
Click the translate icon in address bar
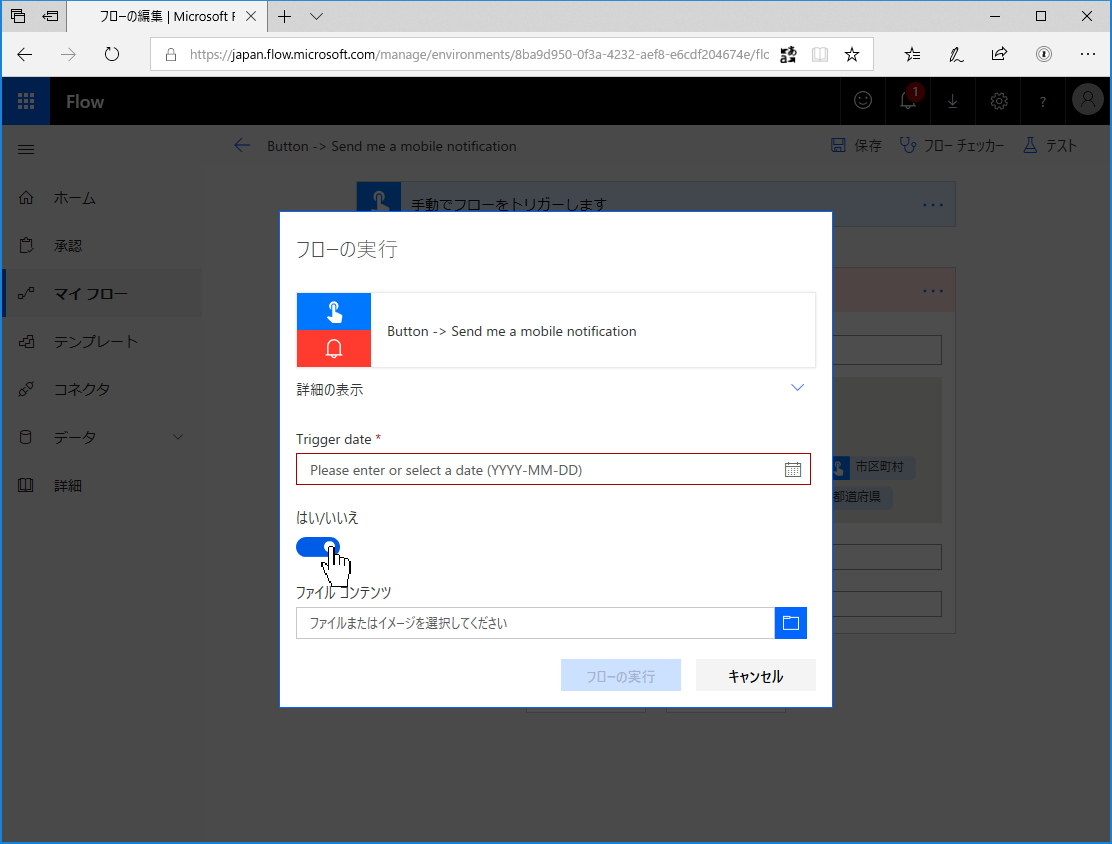tap(788, 55)
